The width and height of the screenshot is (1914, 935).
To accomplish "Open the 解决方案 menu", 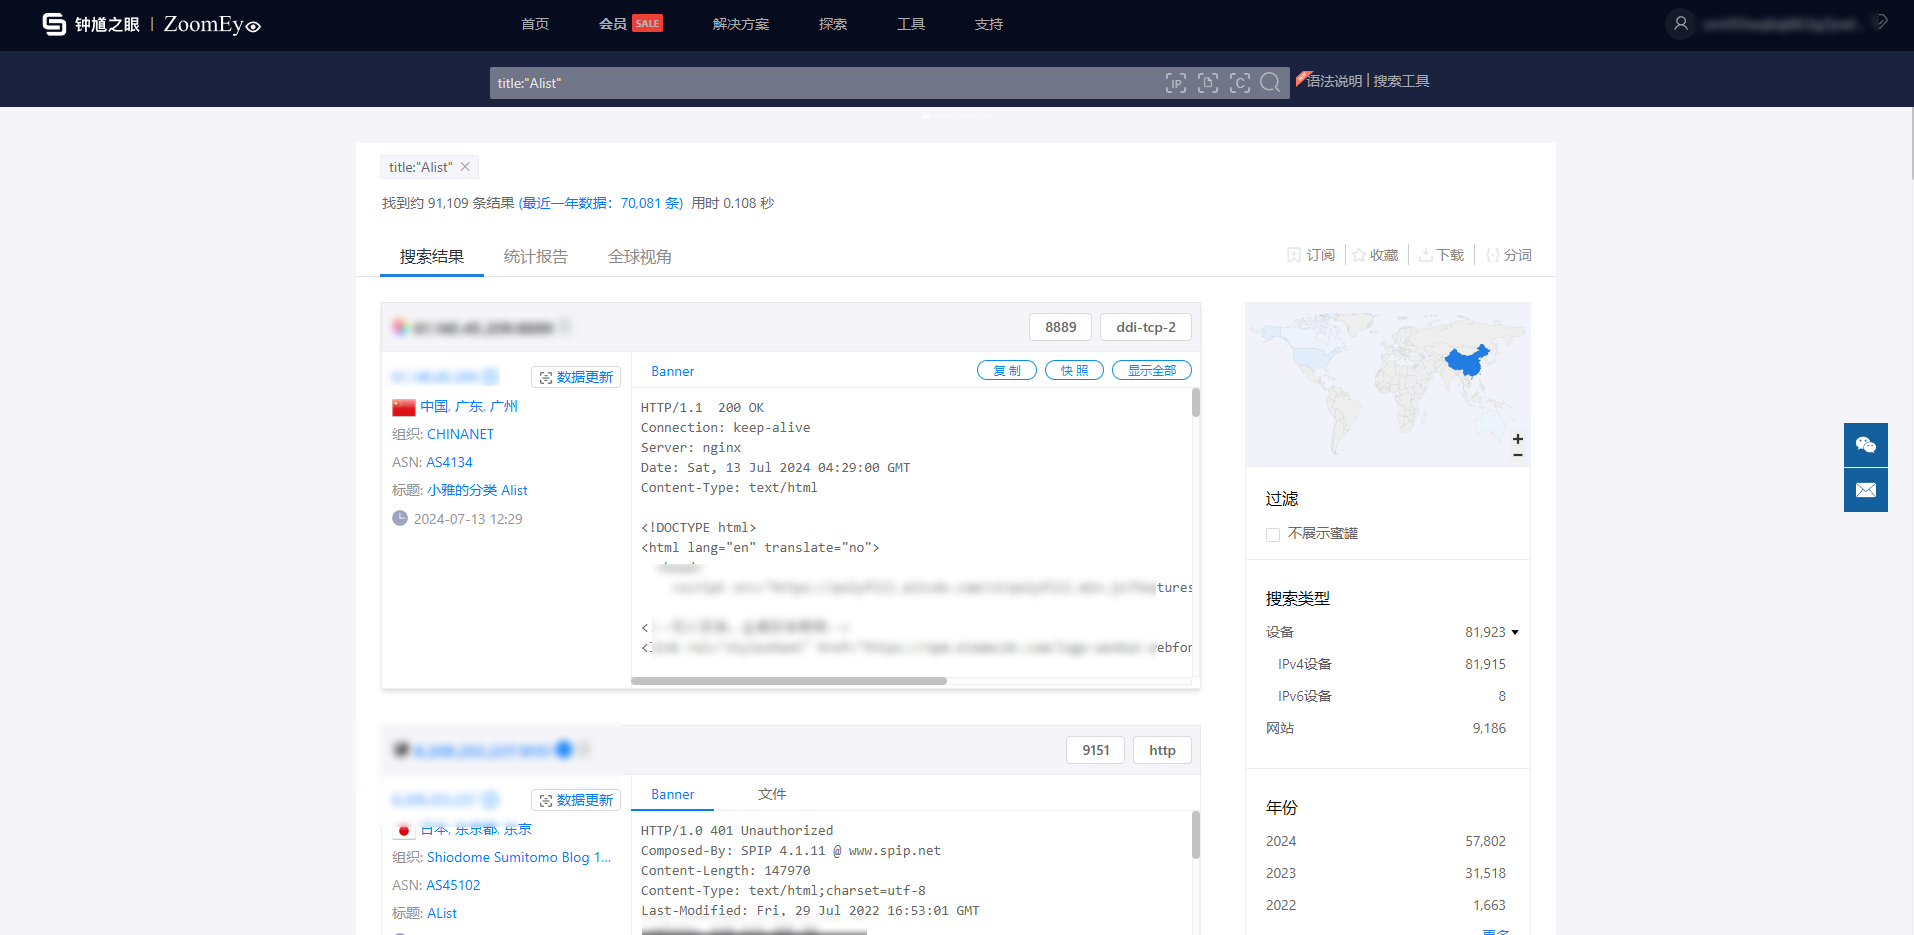I will (x=741, y=24).
